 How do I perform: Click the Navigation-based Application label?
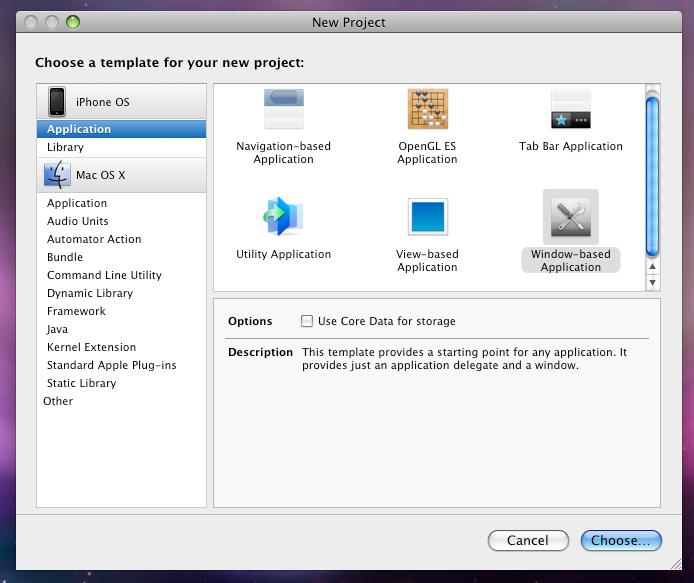tap(284, 153)
